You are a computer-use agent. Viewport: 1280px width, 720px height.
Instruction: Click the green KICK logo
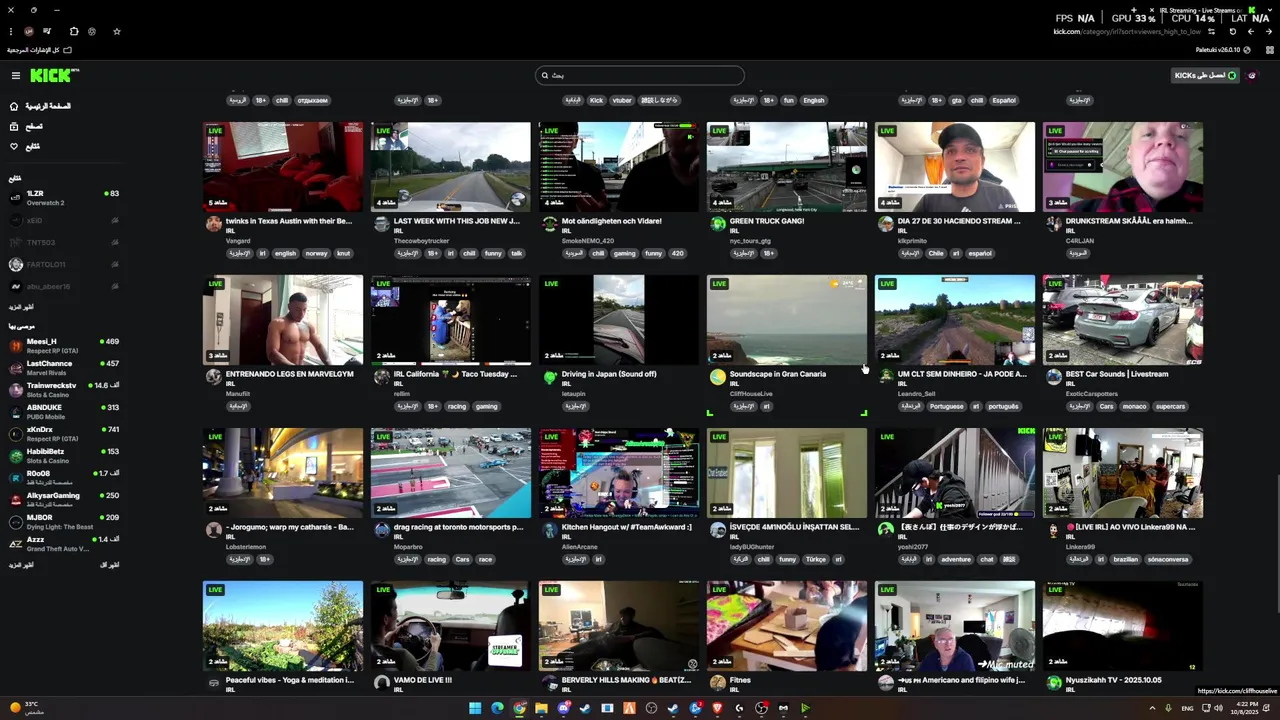click(x=51, y=75)
